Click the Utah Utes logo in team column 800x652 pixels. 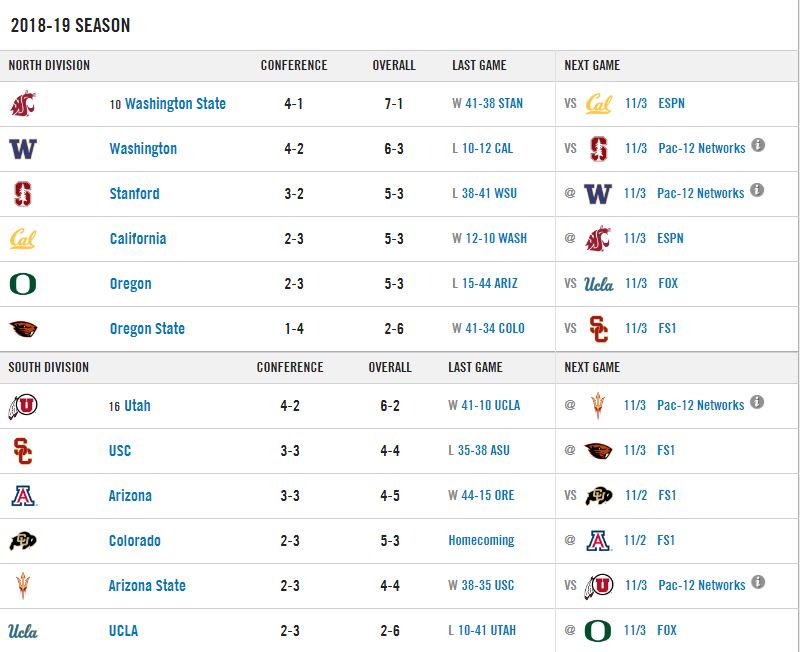click(22, 406)
